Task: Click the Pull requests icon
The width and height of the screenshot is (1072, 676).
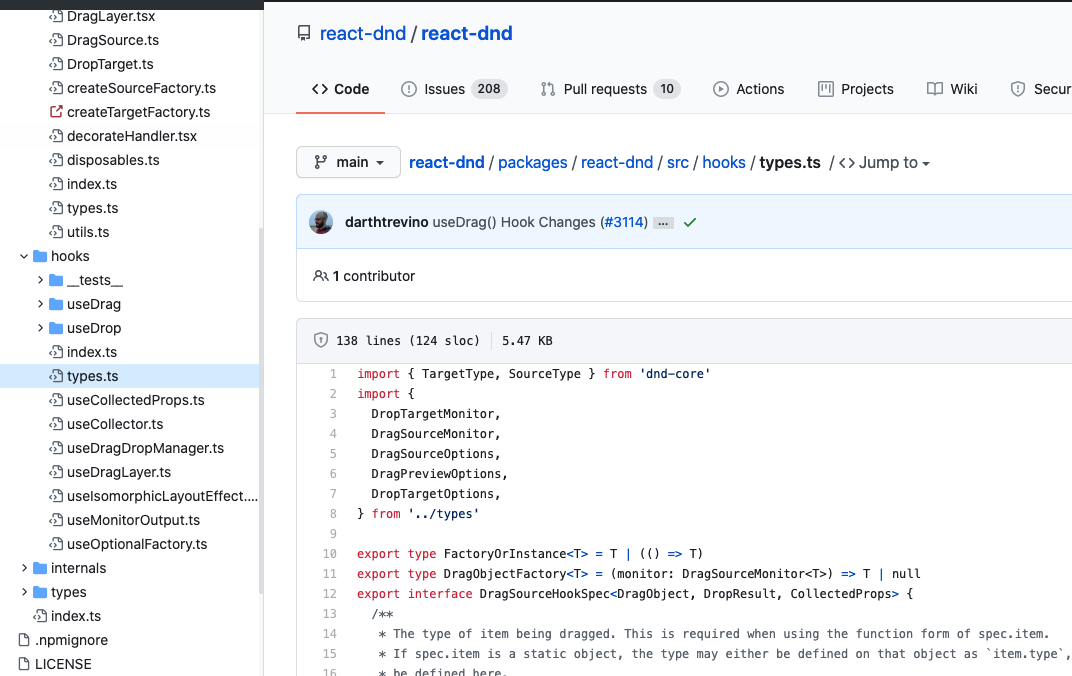Action: (x=548, y=89)
